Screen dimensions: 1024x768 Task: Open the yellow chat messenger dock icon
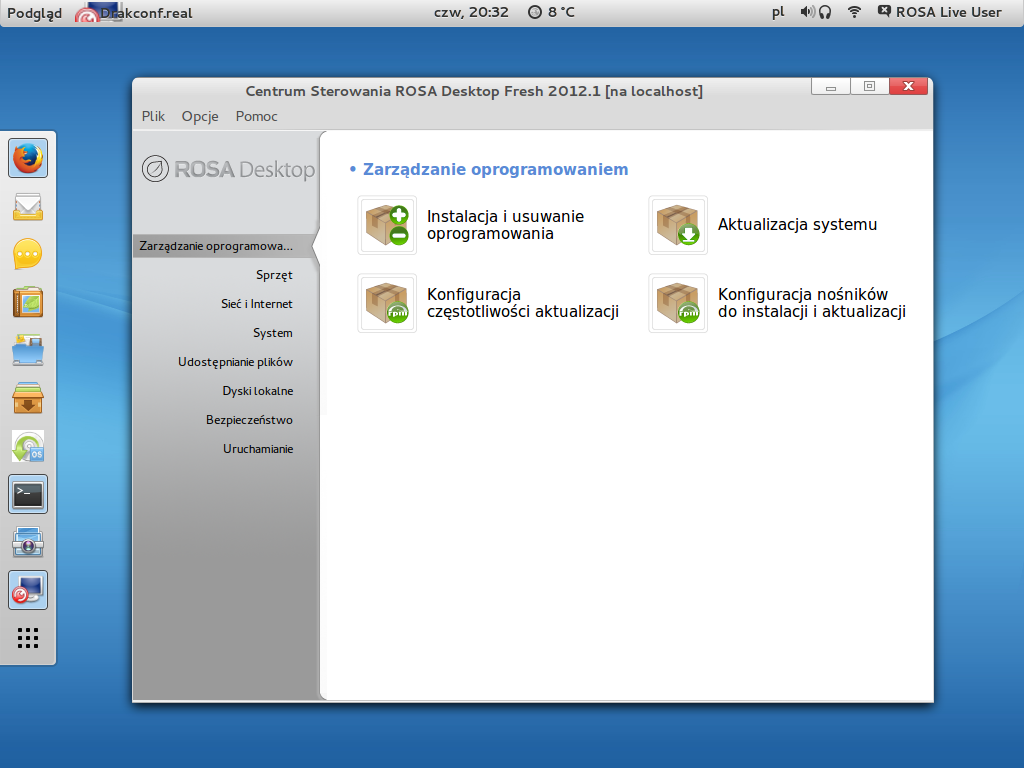(28, 255)
